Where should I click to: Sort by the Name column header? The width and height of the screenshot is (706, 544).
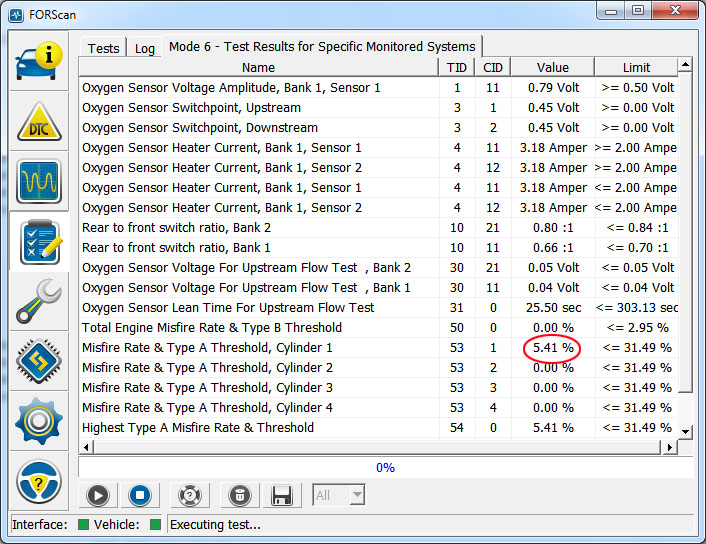coord(258,68)
